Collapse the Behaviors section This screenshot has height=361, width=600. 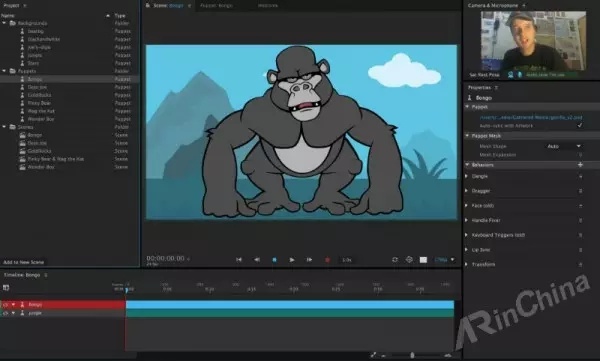click(x=467, y=165)
